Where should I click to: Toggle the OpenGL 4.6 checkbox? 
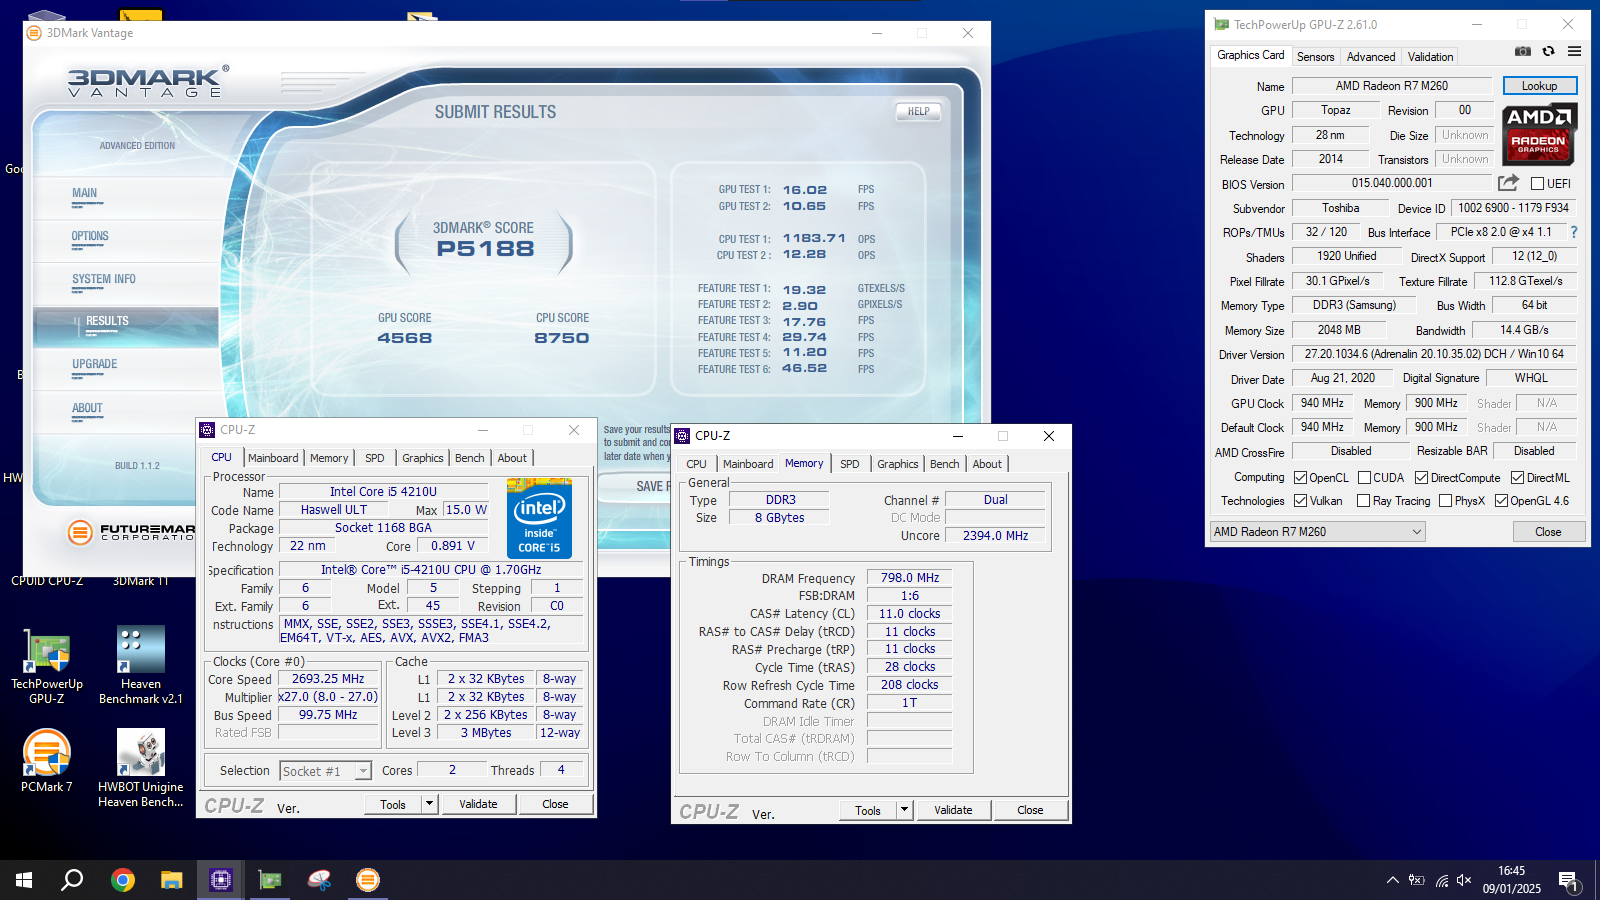tap(1501, 501)
